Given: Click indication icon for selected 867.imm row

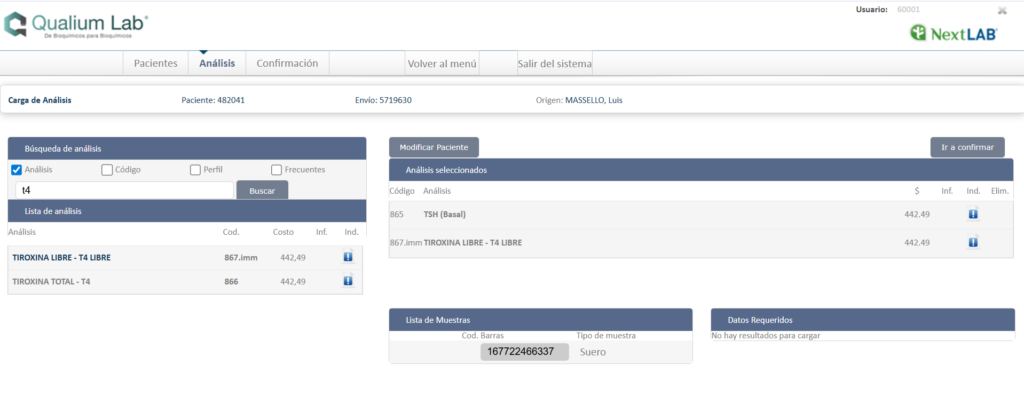Looking at the screenshot, I should point(973,242).
